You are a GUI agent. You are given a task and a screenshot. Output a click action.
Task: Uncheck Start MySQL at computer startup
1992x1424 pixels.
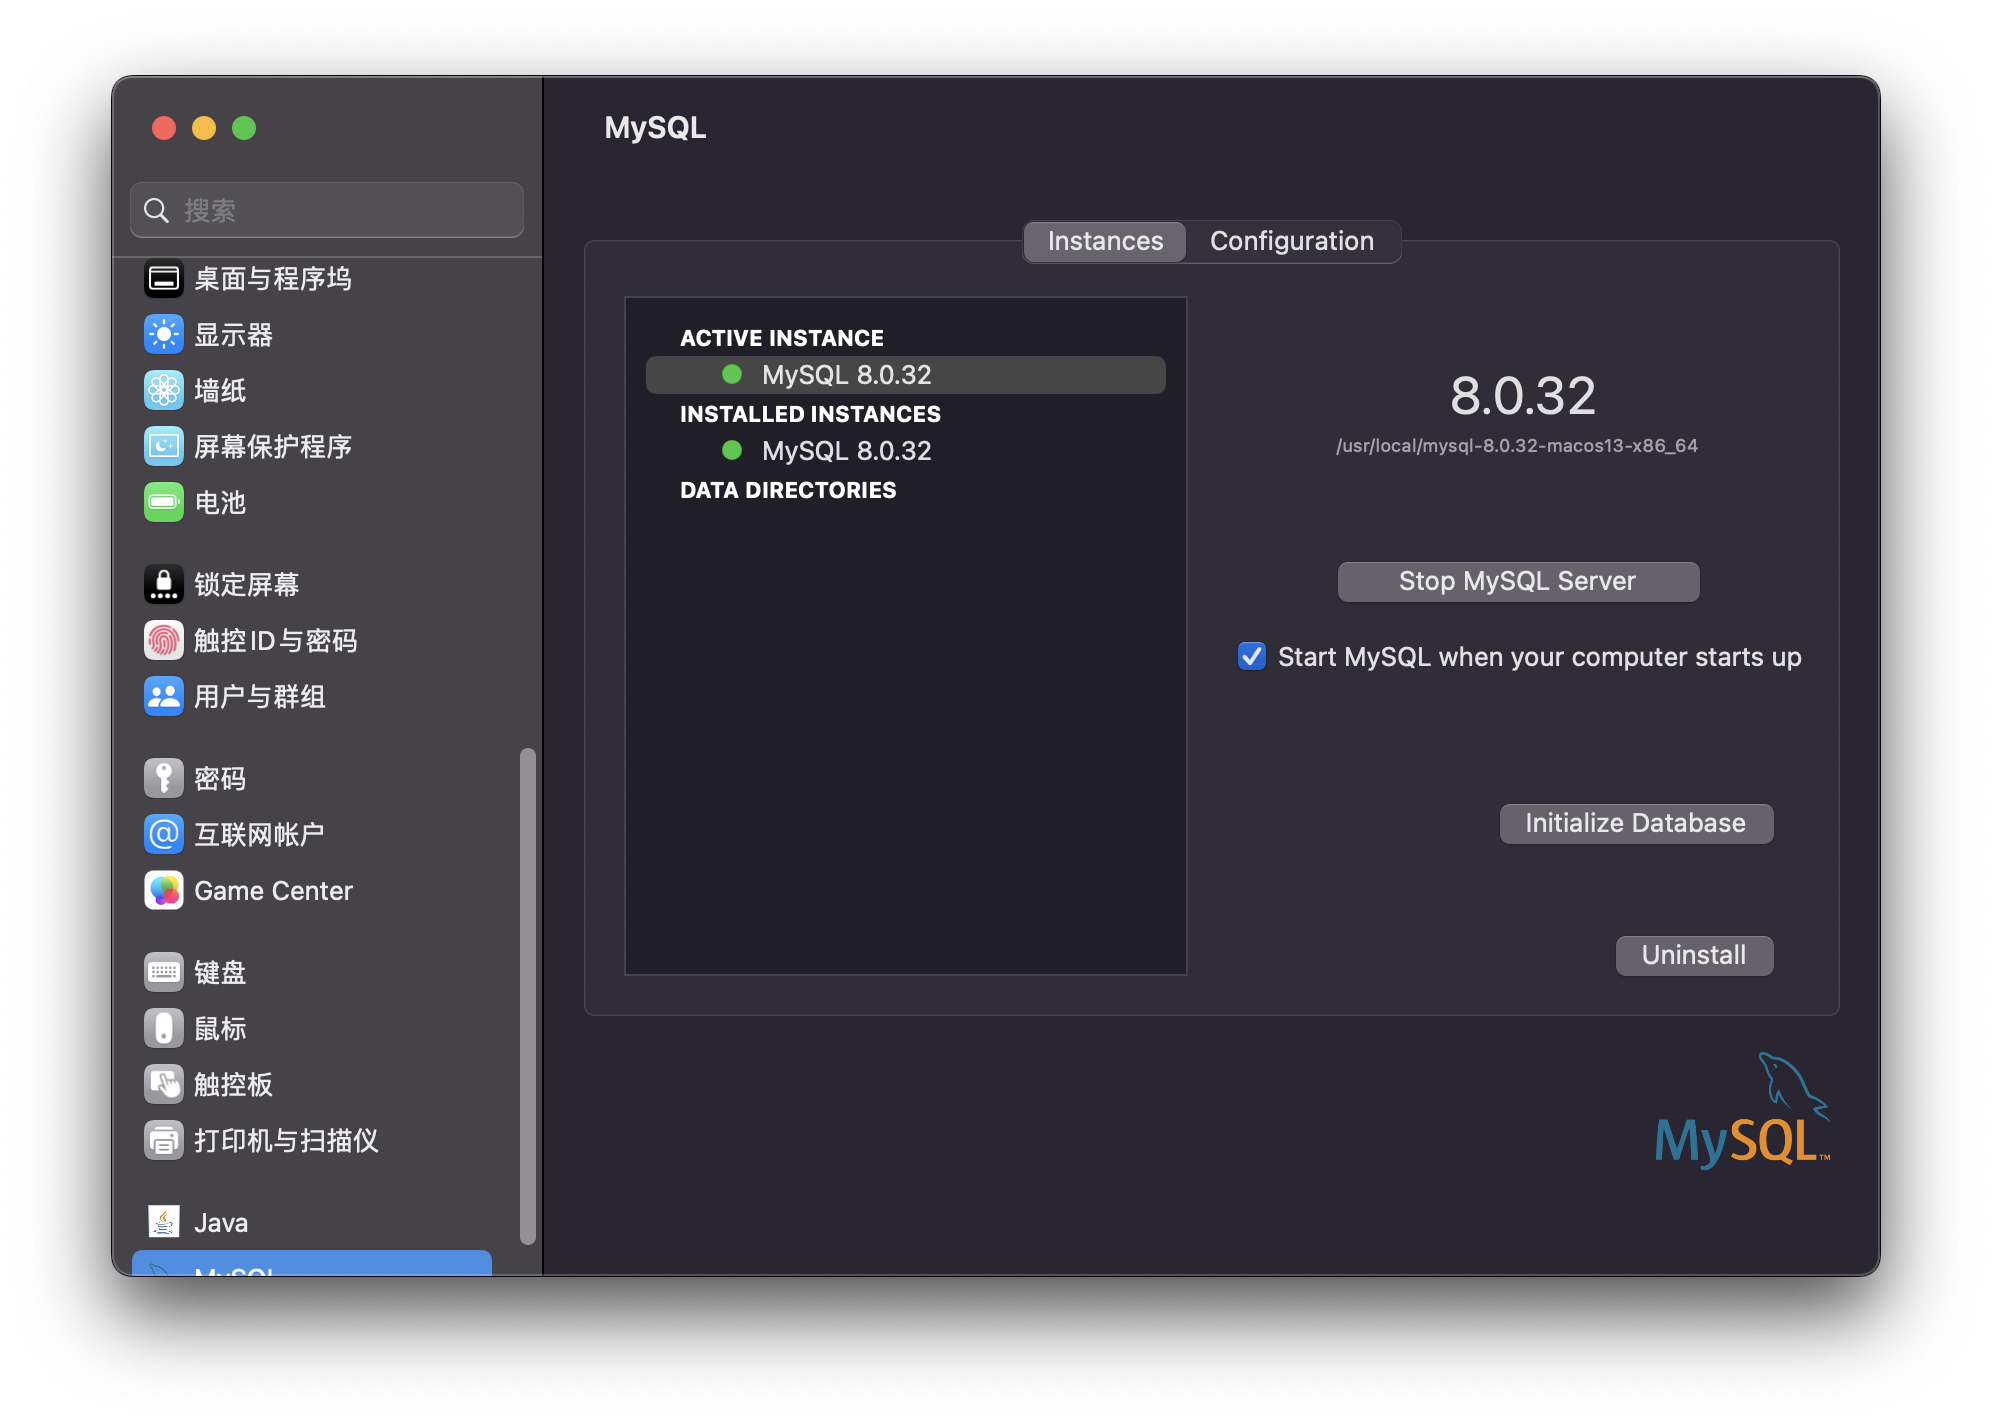pos(1251,656)
